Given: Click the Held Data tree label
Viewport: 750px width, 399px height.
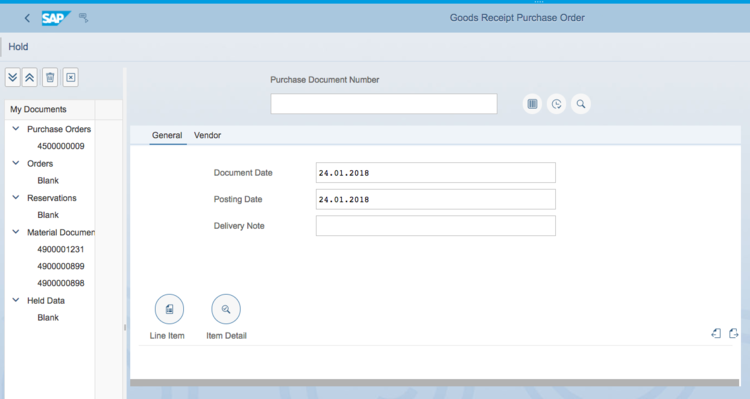Looking at the screenshot, I should (46, 301).
